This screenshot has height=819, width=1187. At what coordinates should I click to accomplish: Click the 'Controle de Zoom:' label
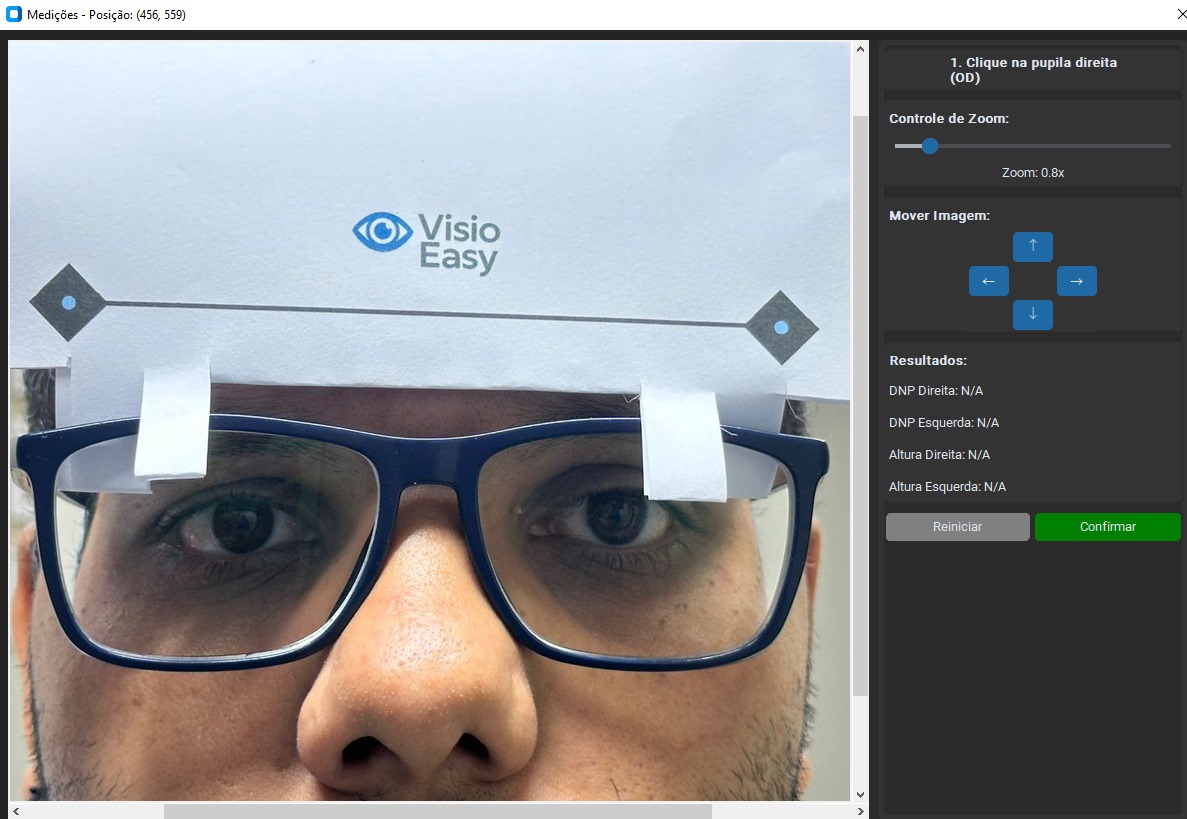click(x=949, y=118)
